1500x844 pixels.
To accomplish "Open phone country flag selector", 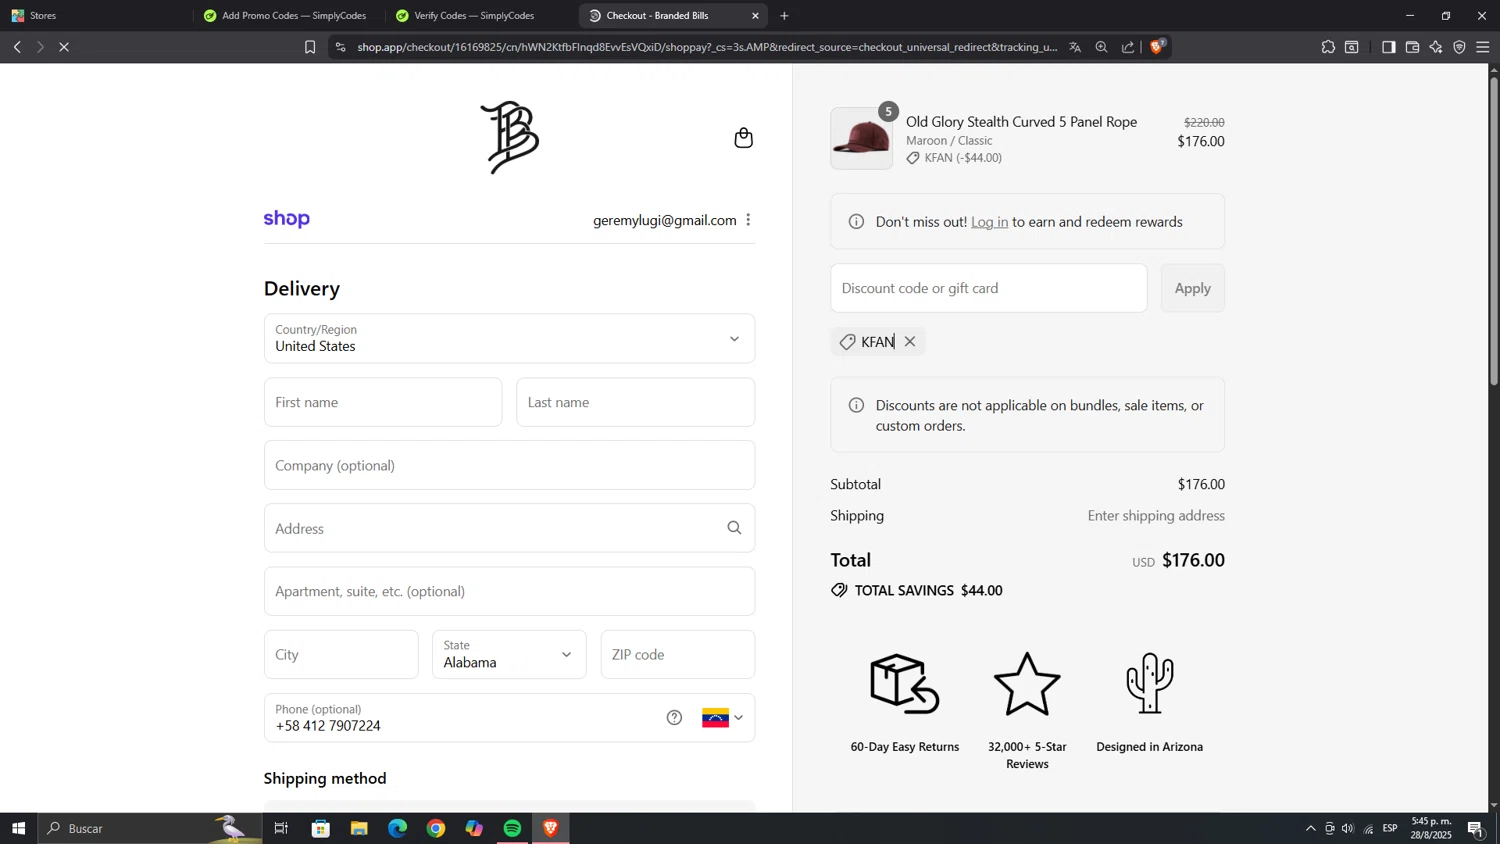I will click(722, 718).
